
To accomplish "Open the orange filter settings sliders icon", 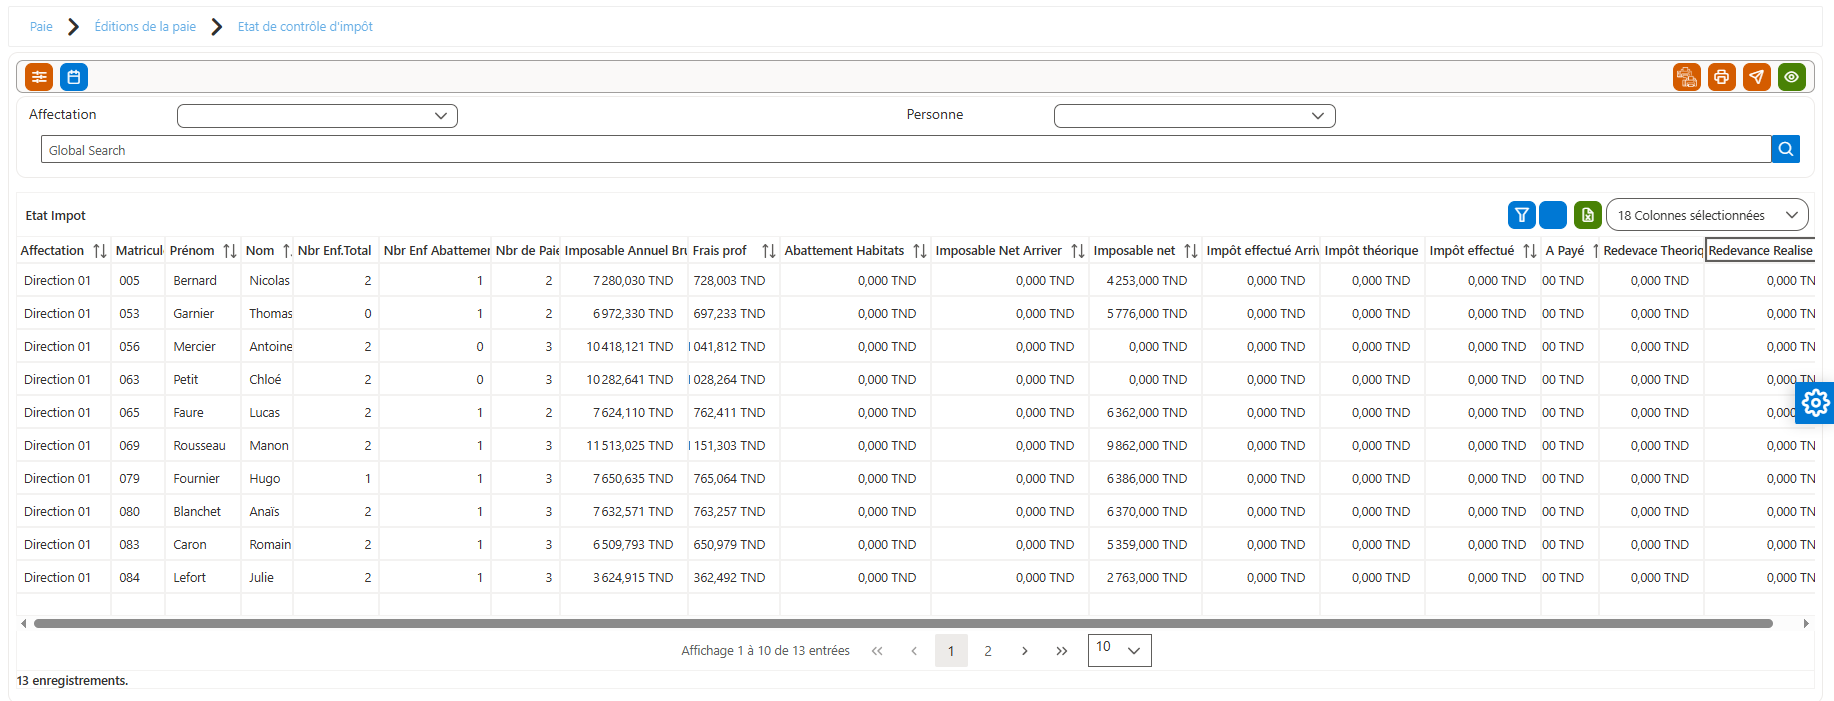I will (39, 77).
